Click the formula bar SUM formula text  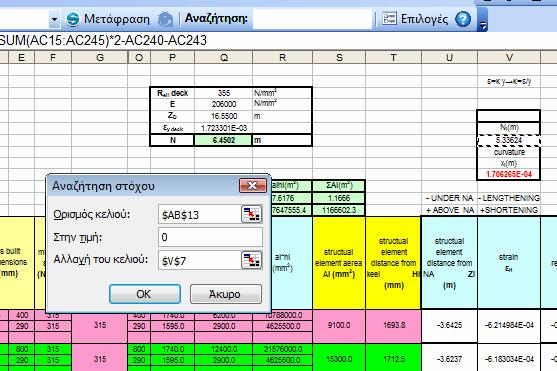click(x=103, y=40)
